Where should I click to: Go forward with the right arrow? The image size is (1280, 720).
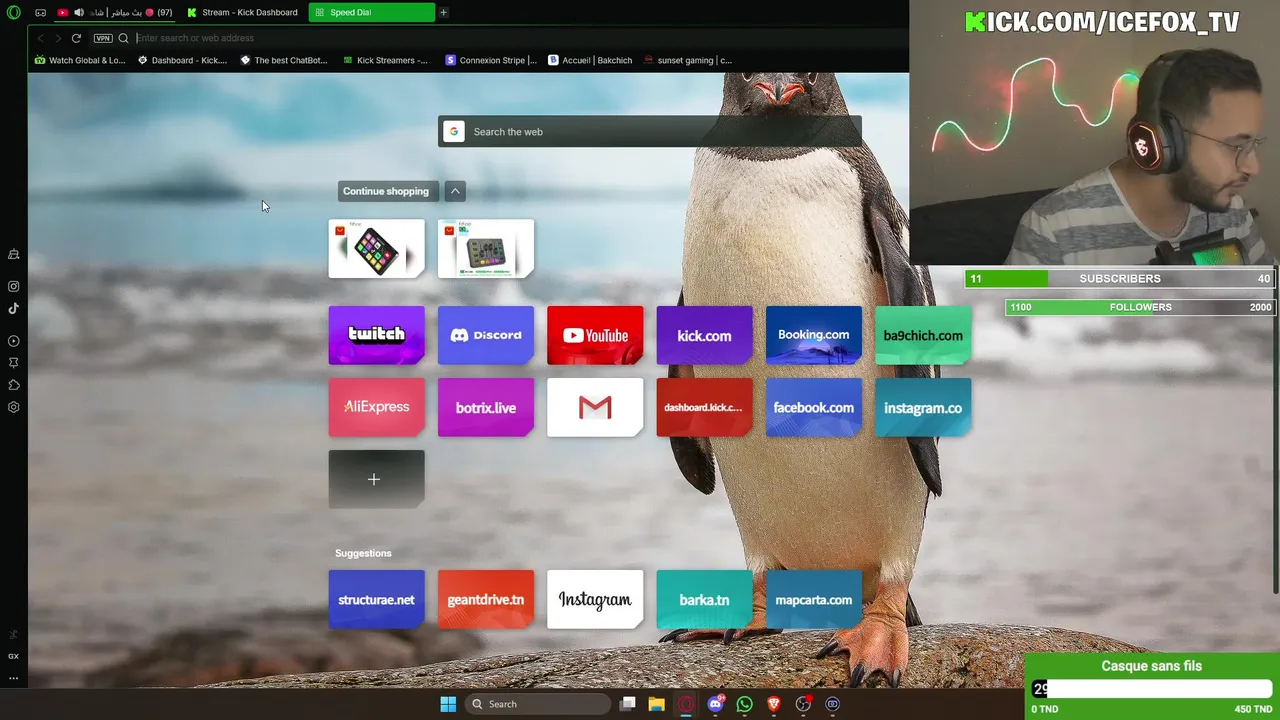(58, 38)
